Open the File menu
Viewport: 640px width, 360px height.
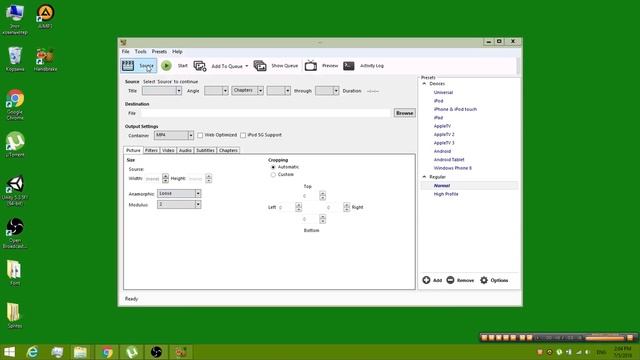pos(126,52)
